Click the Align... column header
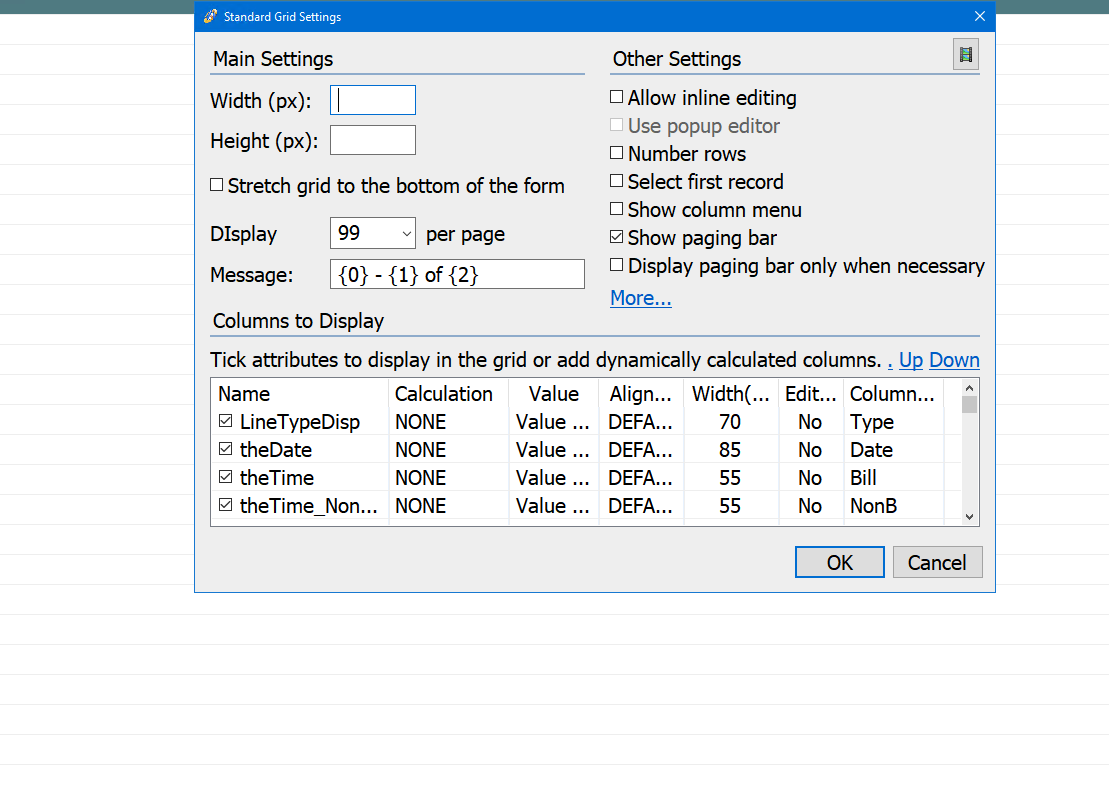 tap(641, 394)
